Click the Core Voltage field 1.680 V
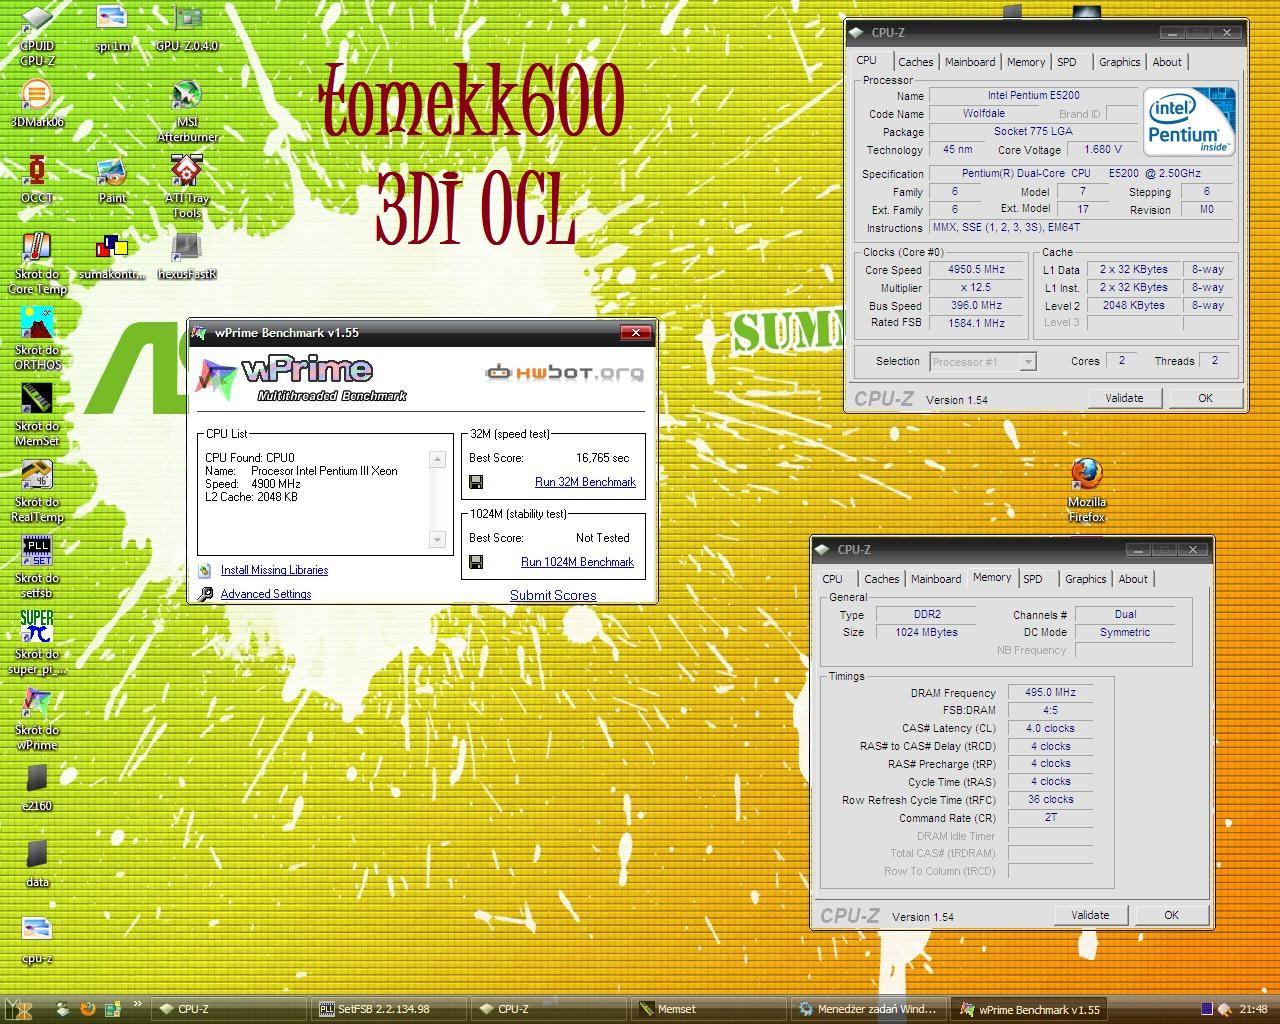The width and height of the screenshot is (1280, 1024). [1103, 150]
